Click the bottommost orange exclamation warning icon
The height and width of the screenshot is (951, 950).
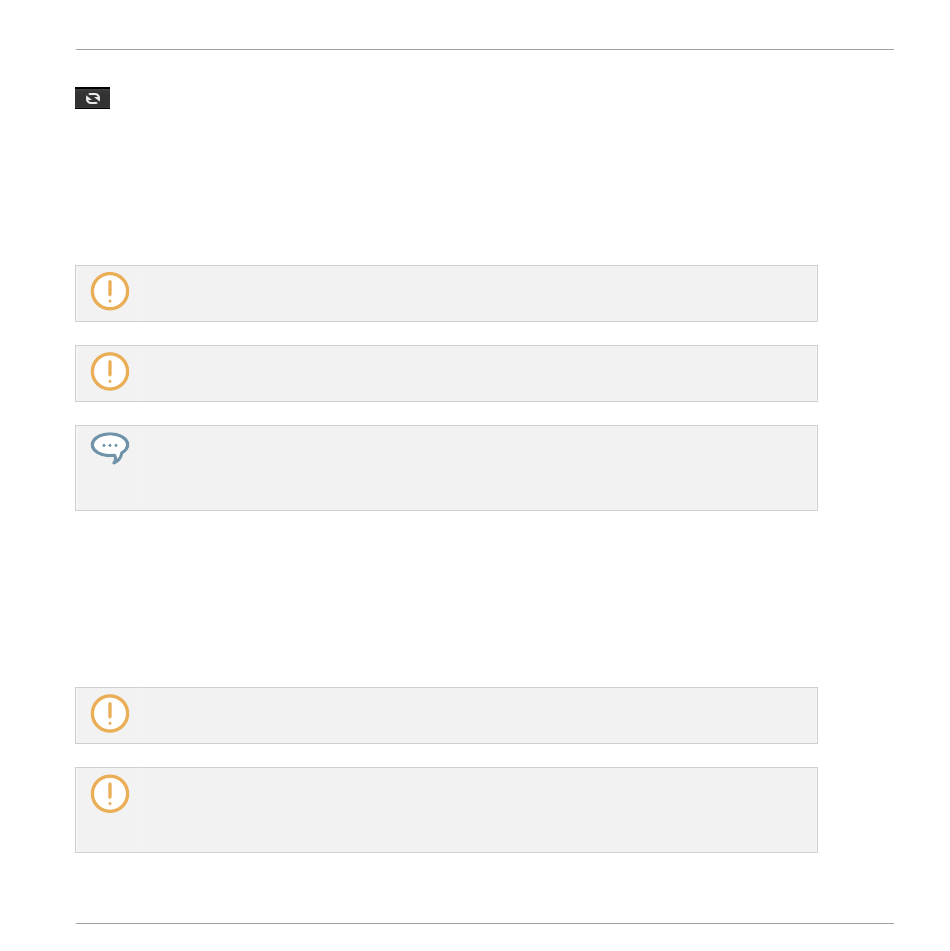pyautogui.click(x=110, y=793)
